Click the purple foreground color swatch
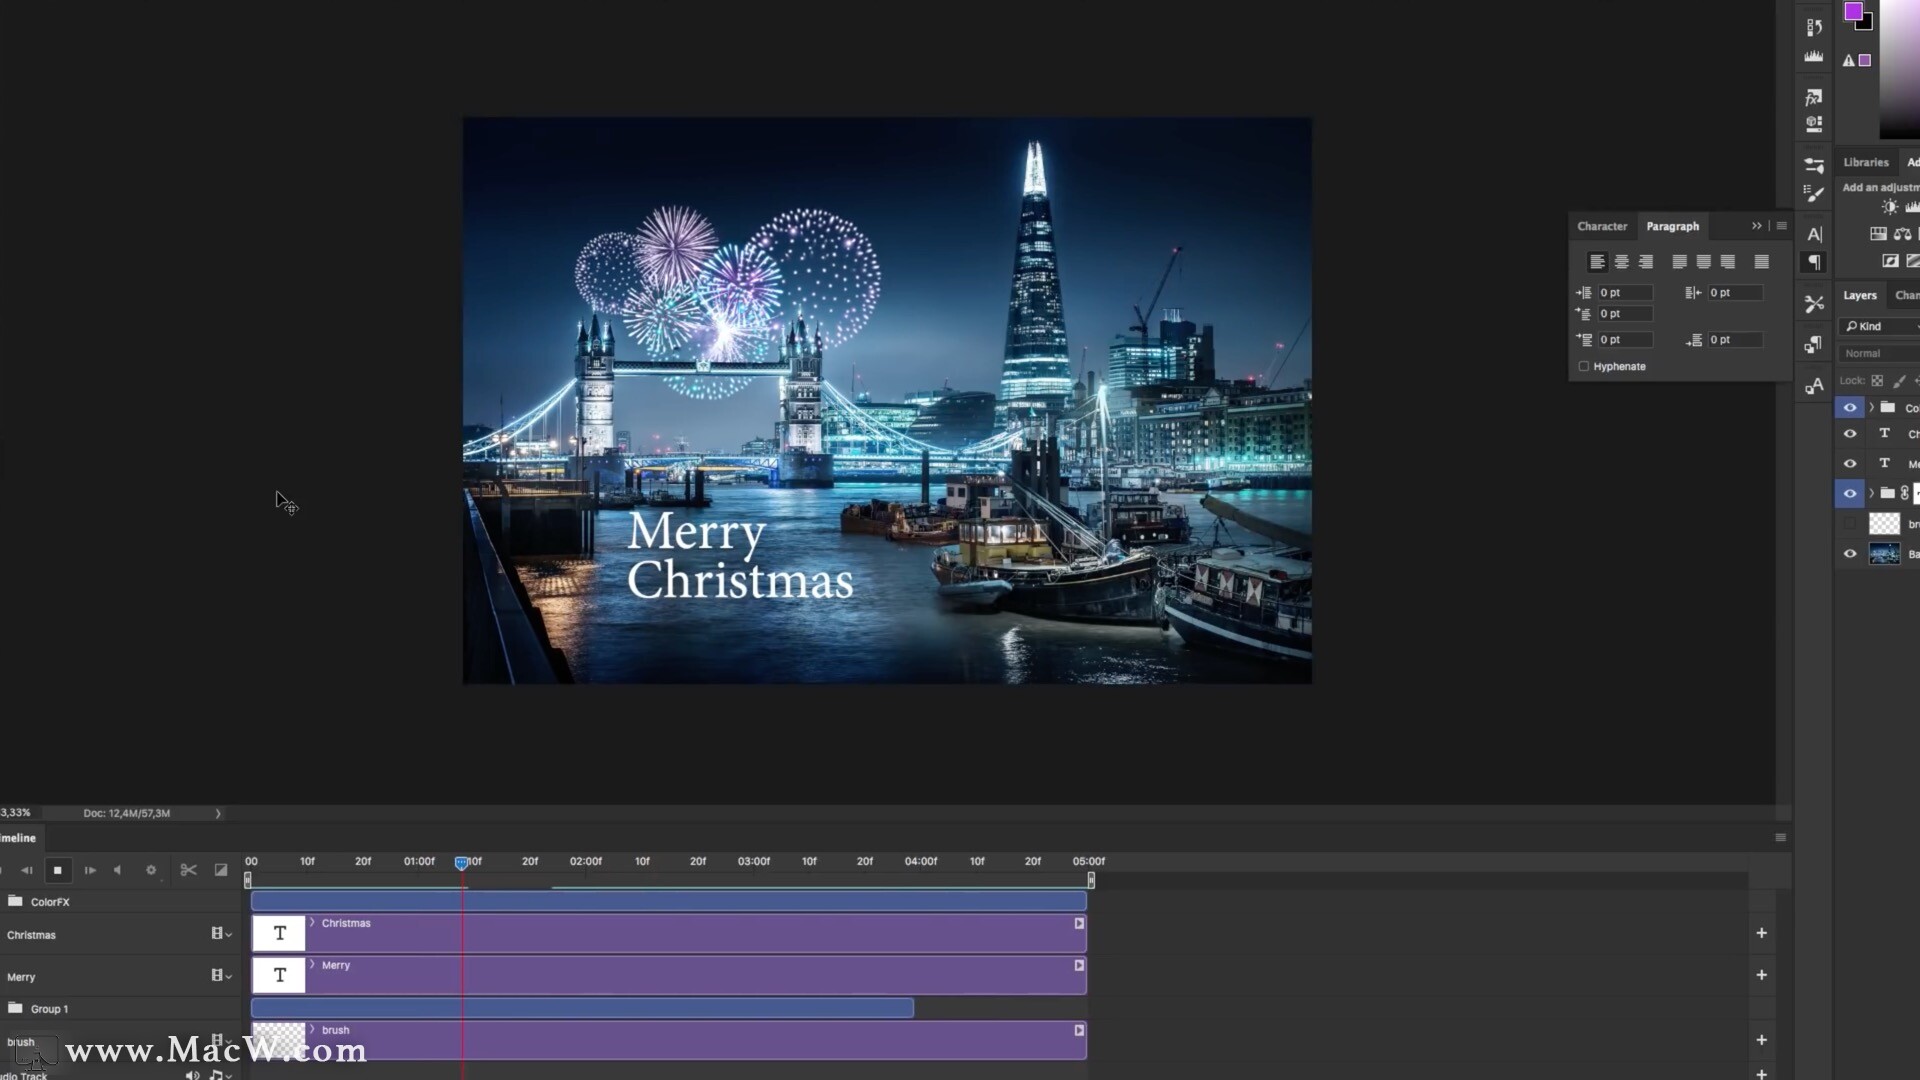Image resolution: width=1920 pixels, height=1080 pixels. (1853, 11)
